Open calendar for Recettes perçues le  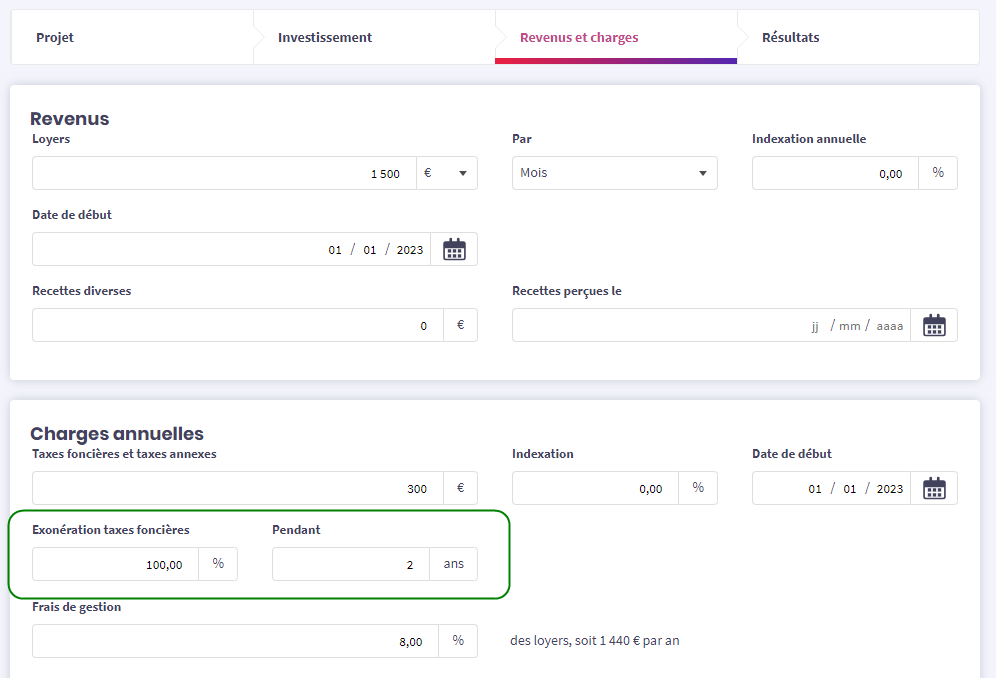(x=934, y=325)
